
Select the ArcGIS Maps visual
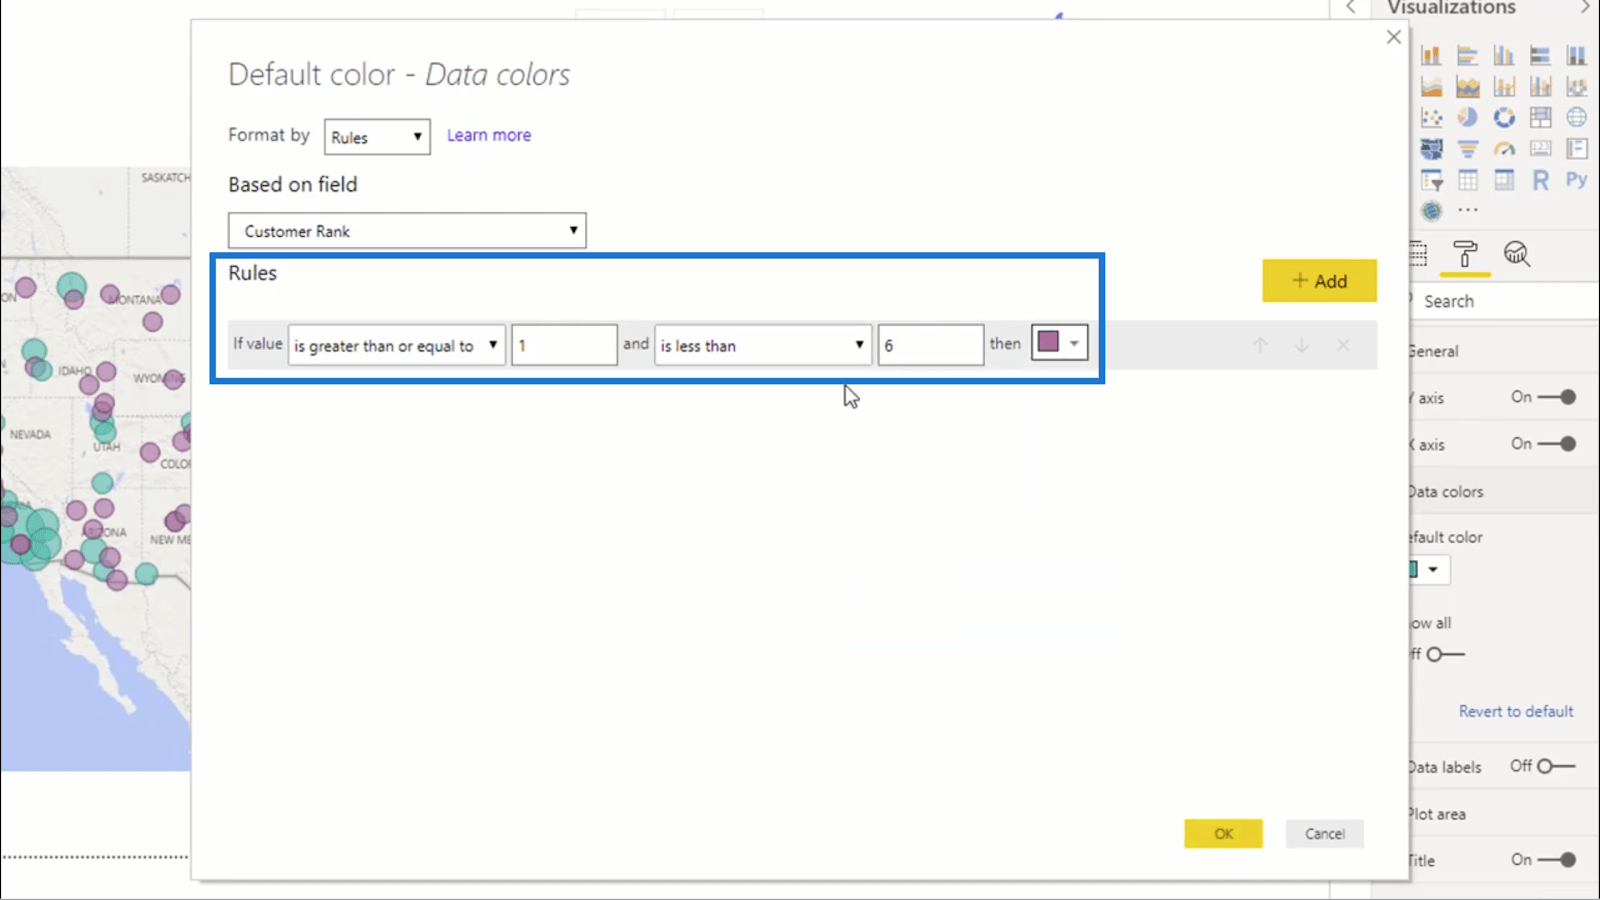click(1431, 211)
